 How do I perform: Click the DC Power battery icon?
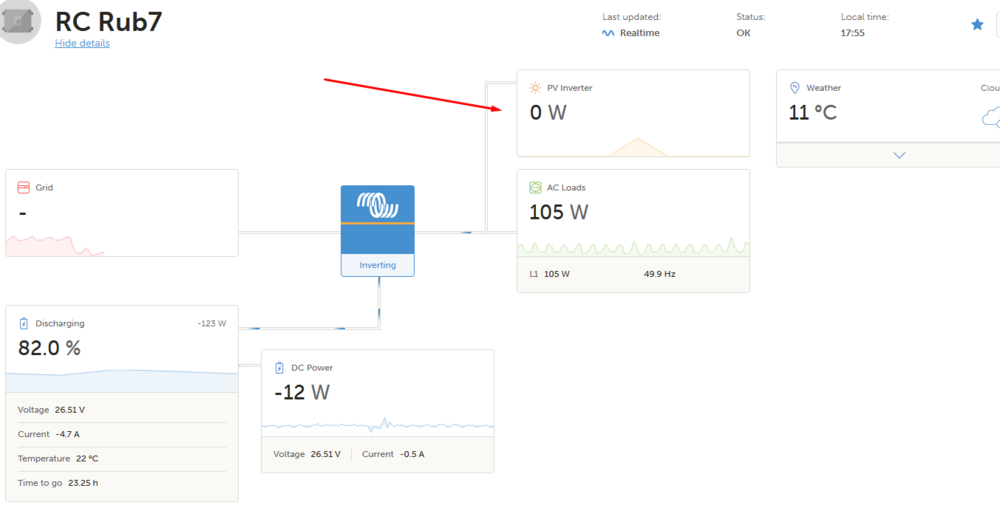pos(279,367)
